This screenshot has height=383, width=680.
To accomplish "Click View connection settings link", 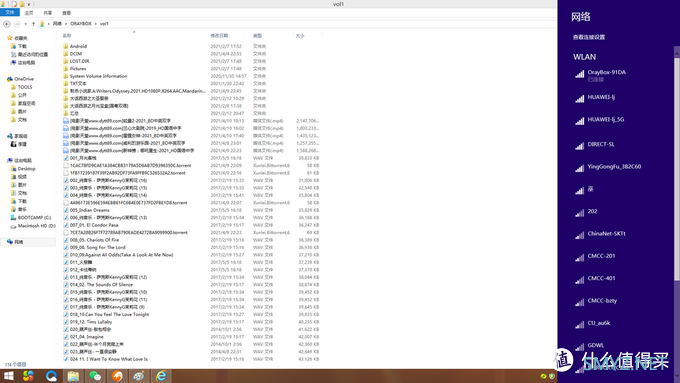I will pyautogui.click(x=588, y=37).
